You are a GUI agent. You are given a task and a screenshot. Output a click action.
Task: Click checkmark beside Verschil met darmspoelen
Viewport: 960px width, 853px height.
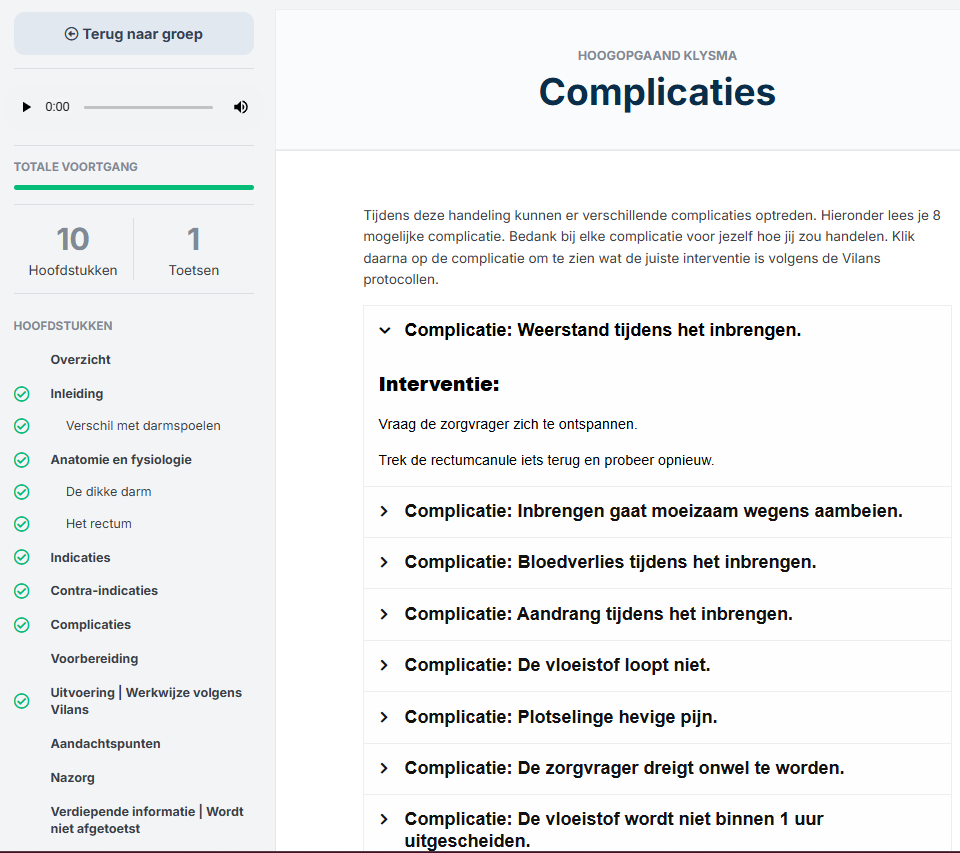pyautogui.click(x=22, y=426)
